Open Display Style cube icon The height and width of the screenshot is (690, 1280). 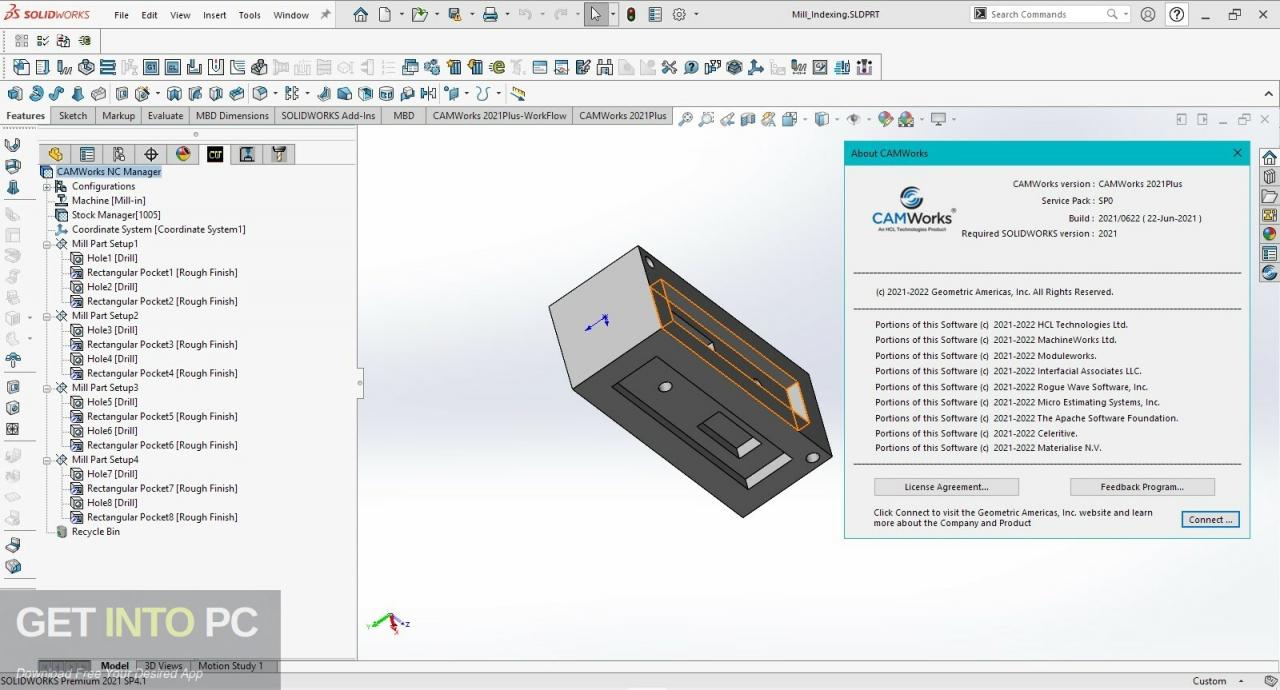coord(821,119)
